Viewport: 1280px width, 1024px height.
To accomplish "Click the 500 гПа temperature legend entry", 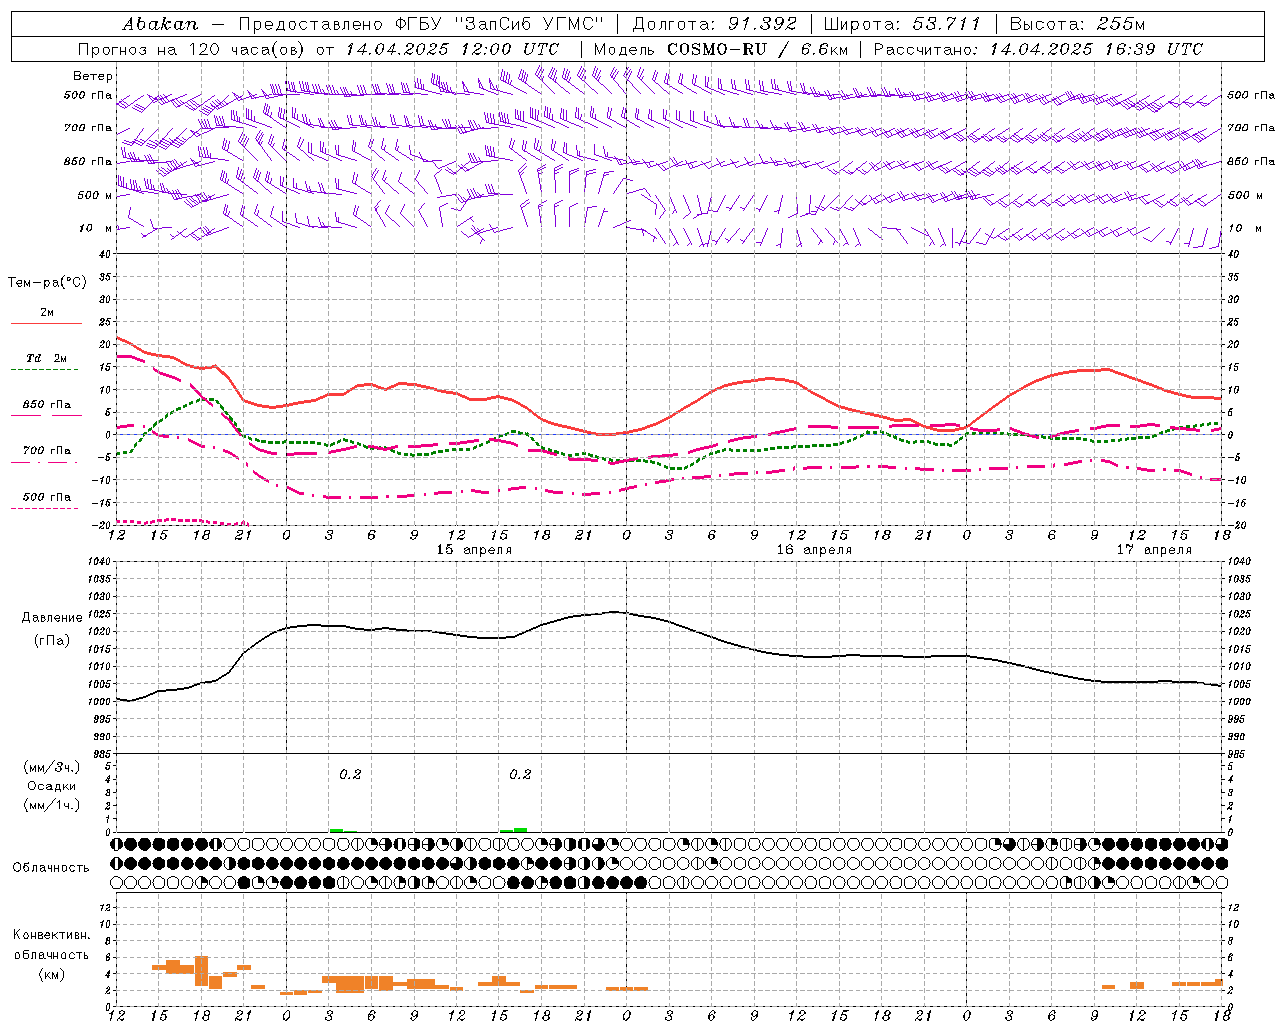I will coord(47,496).
